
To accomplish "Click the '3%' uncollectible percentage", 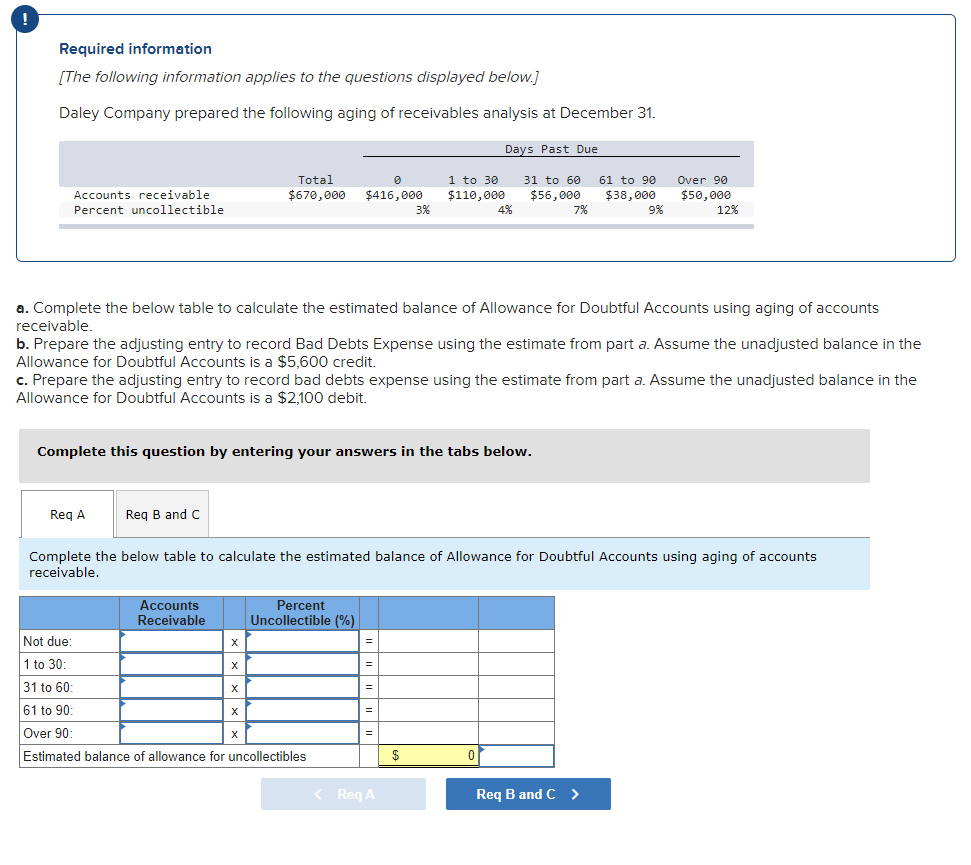I will [x=422, y=210].
